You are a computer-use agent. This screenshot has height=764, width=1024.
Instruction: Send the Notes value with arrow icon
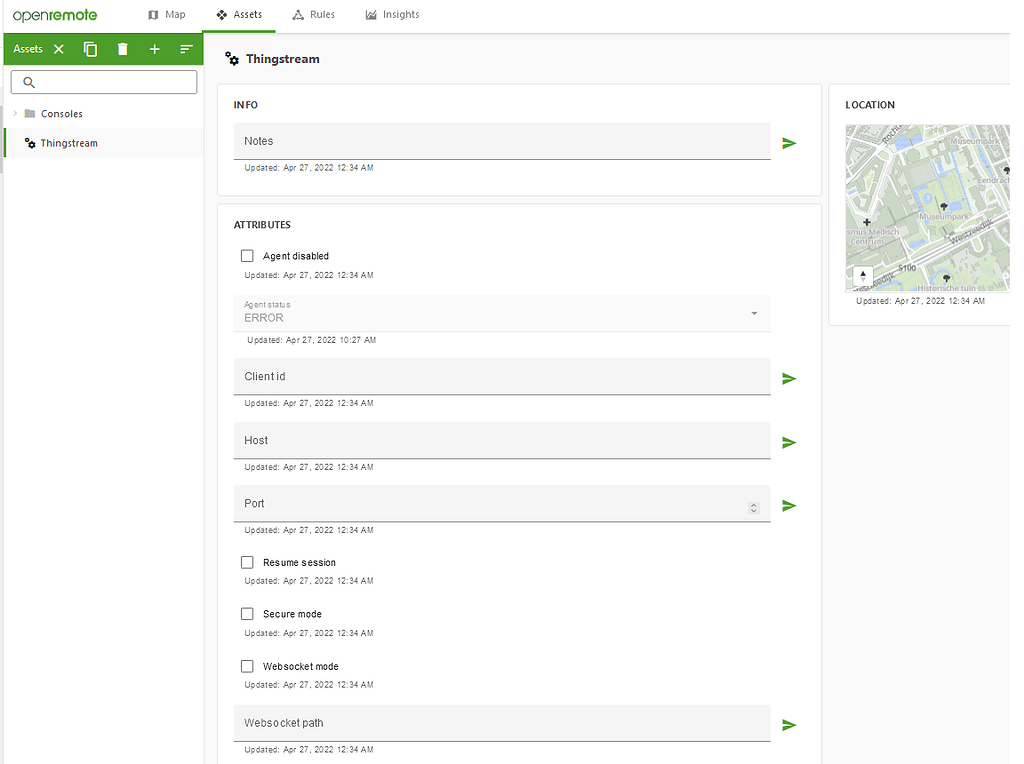coord(789,143)
